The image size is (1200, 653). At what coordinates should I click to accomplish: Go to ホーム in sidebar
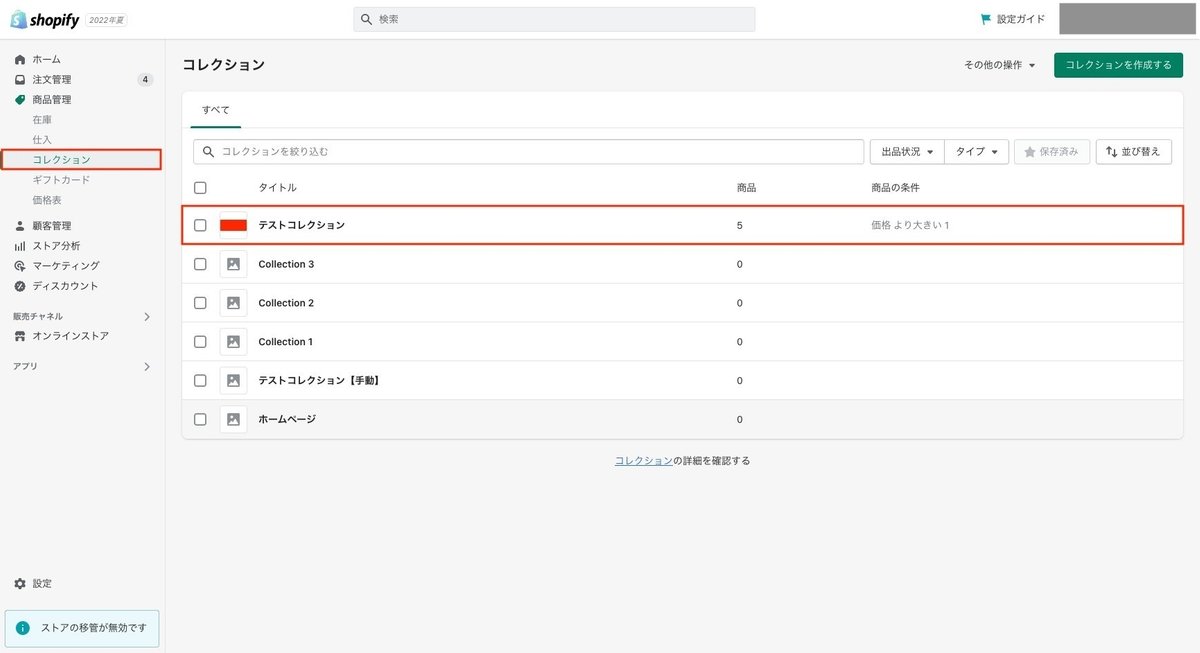coord(46,60)
